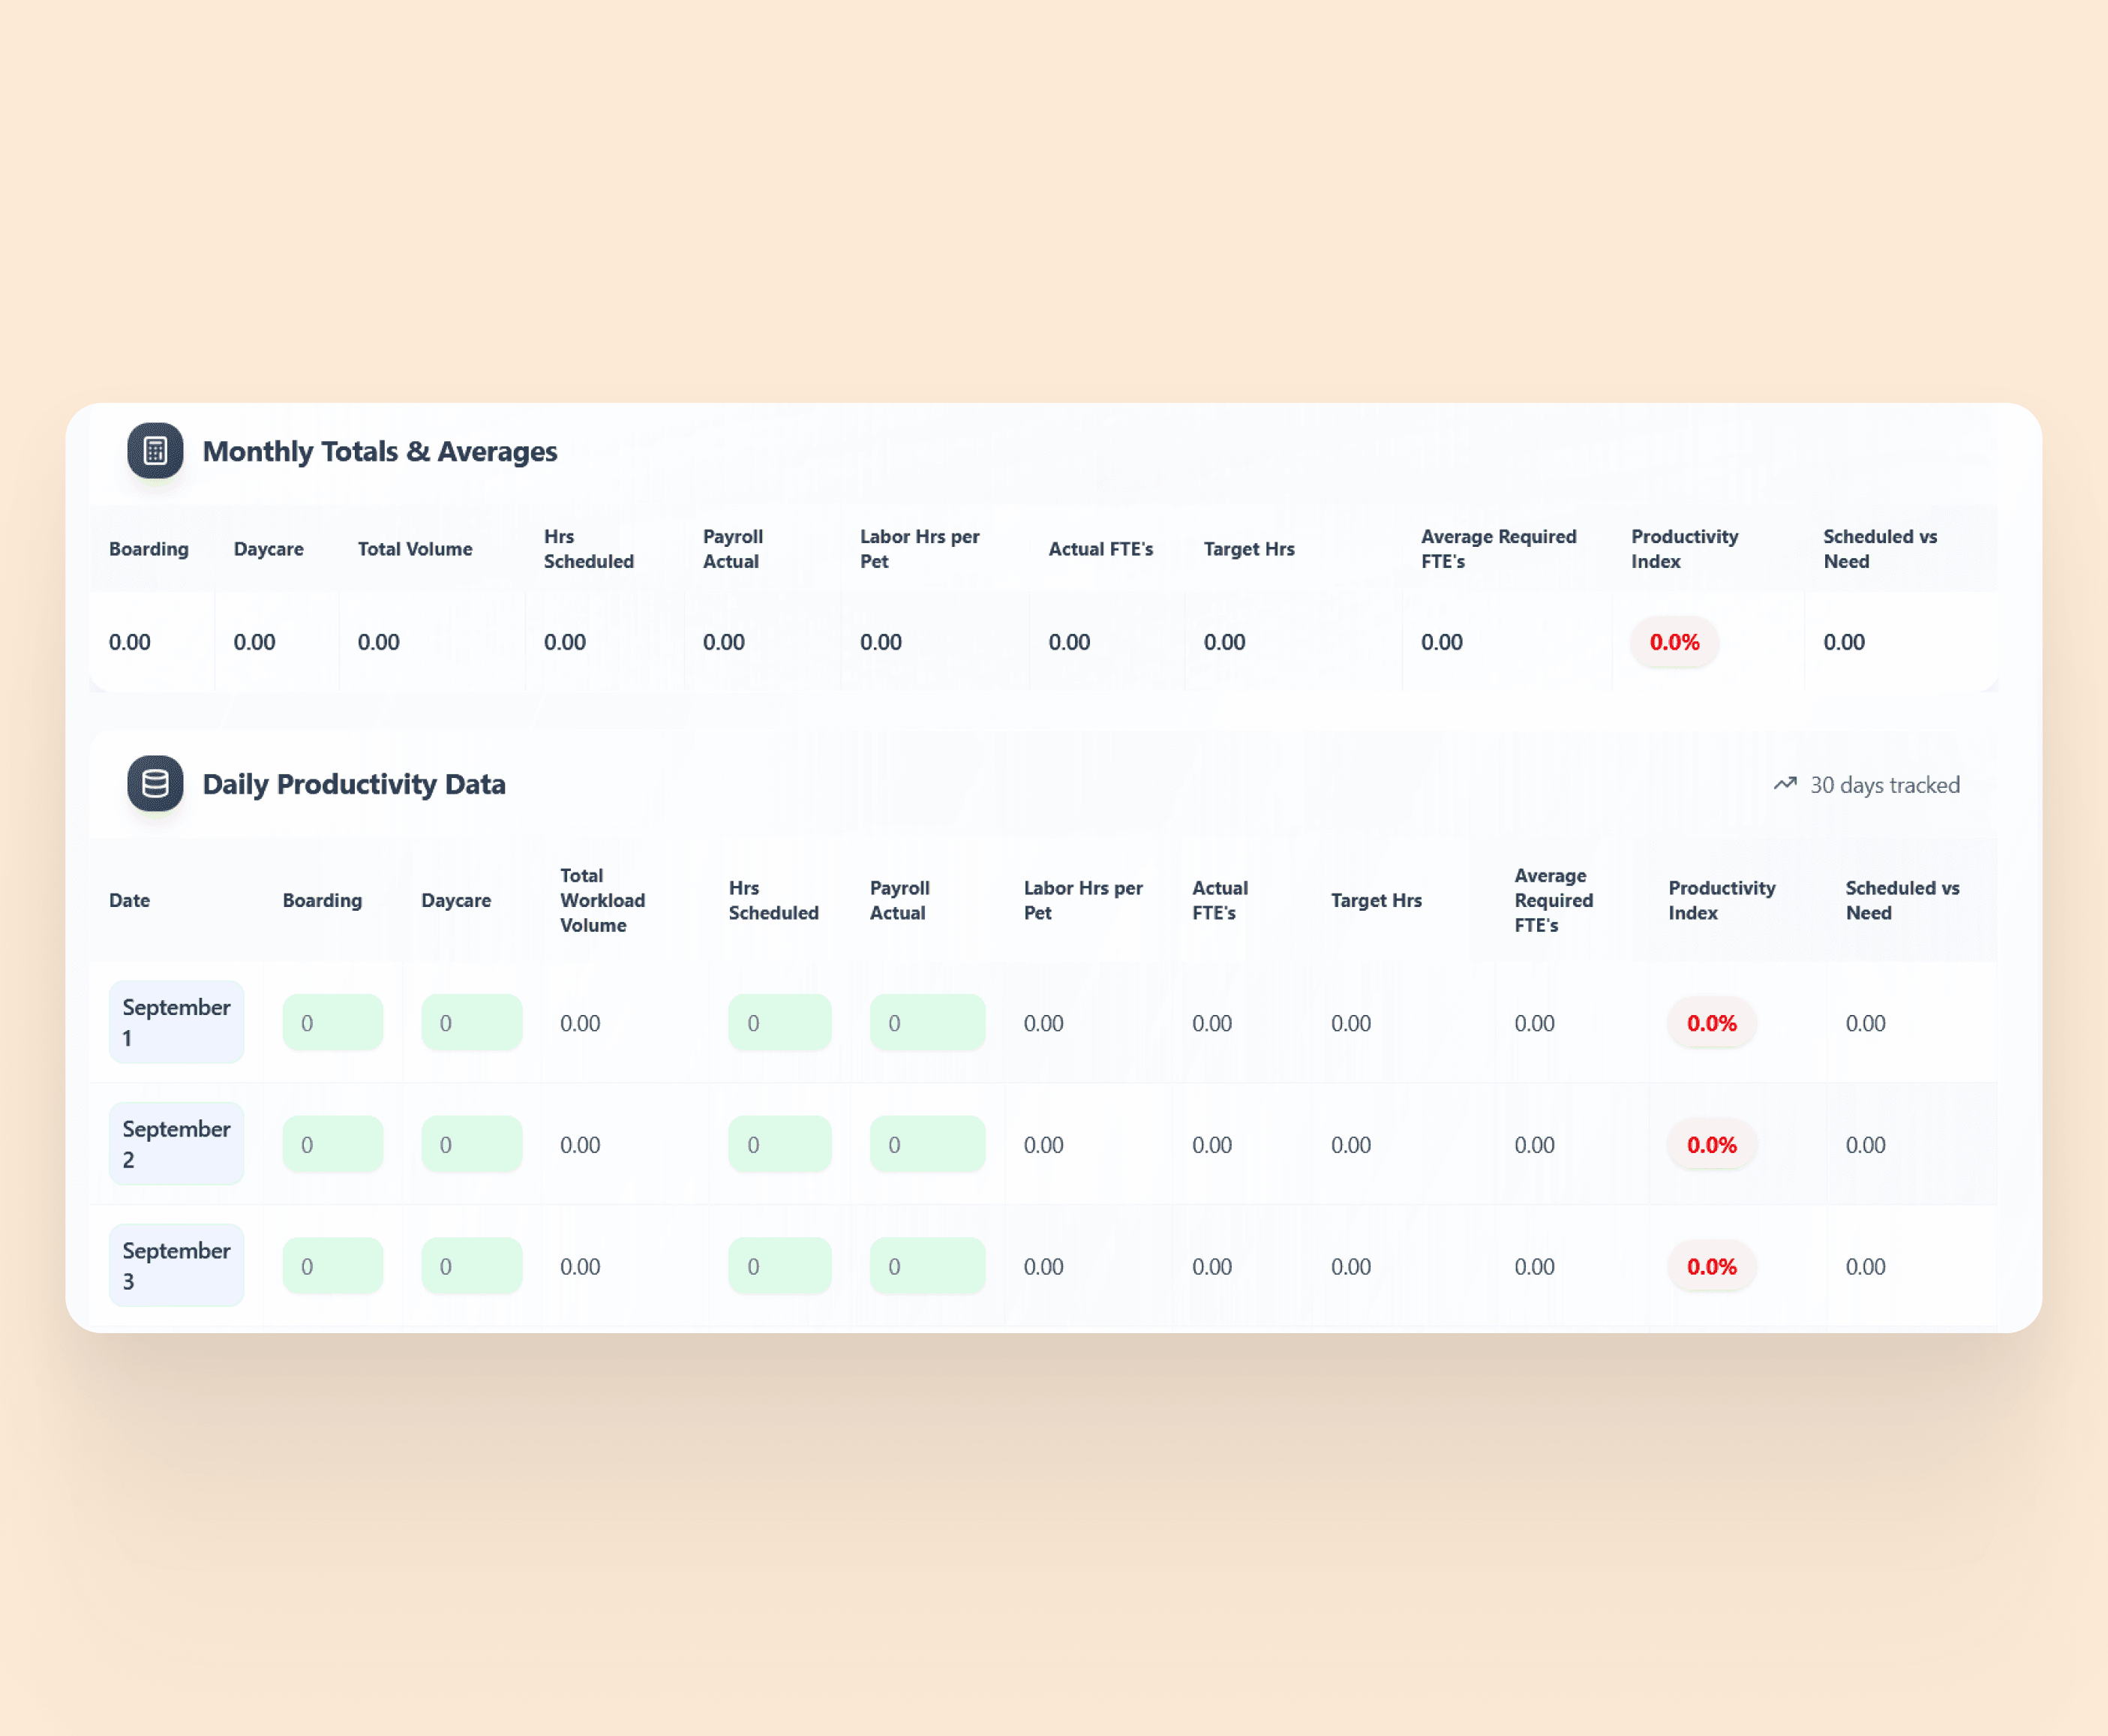The width and height of the screenshot is (2108, 1736).
Task: Click the database icon beside Daily Productivity Data
Action: [155, 784]
